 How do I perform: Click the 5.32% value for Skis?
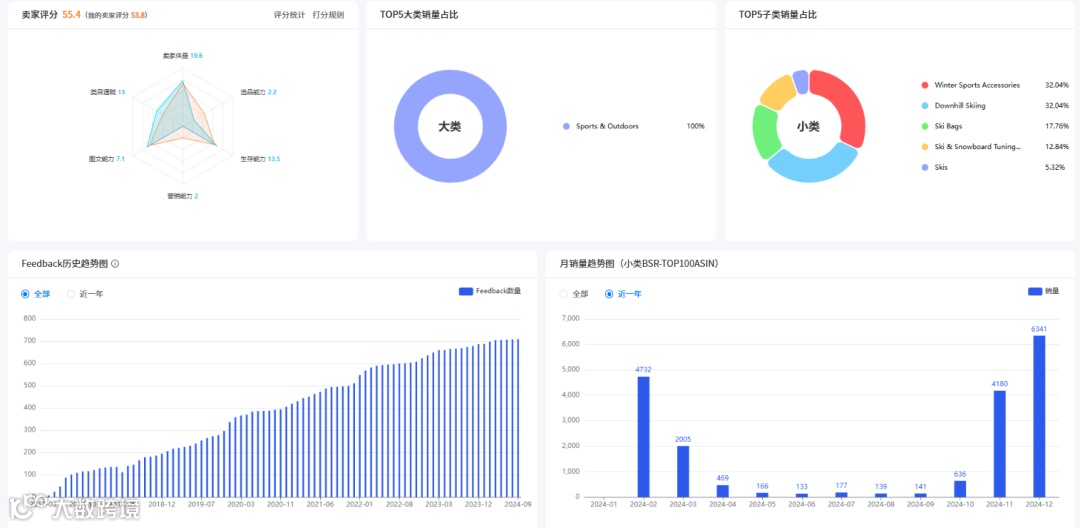tap(1057, 167)
